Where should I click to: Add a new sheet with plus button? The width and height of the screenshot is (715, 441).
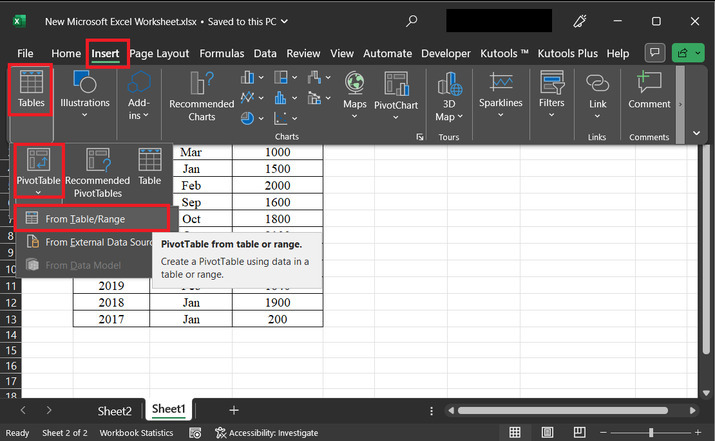[234, 410]
